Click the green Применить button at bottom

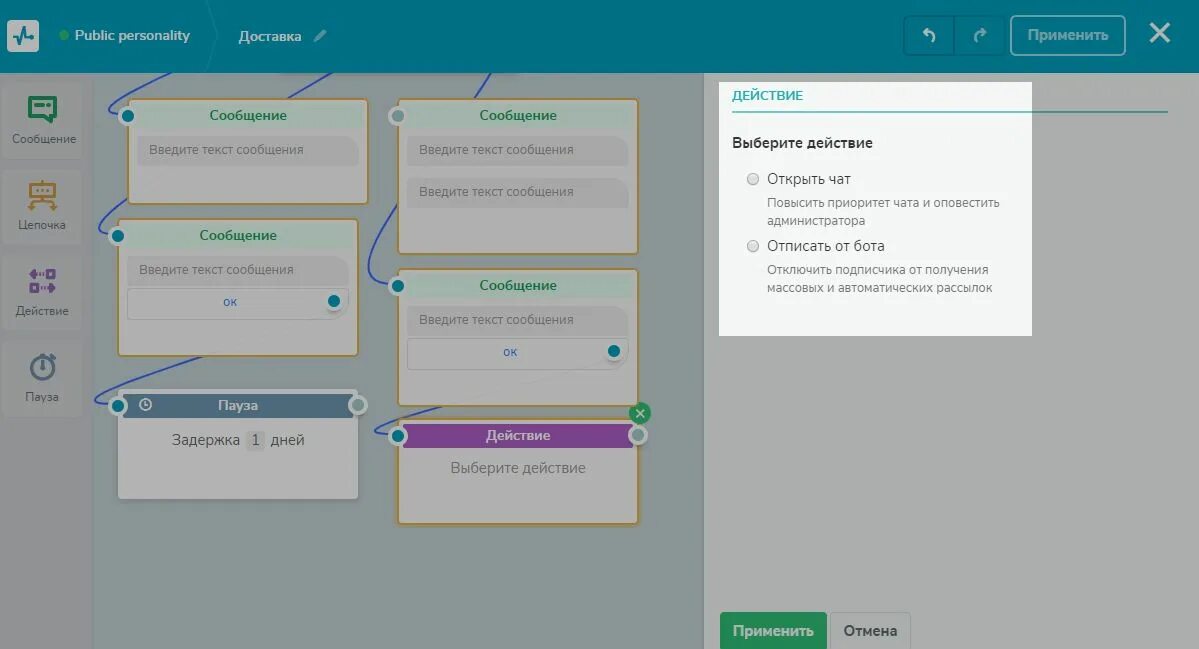773,631
